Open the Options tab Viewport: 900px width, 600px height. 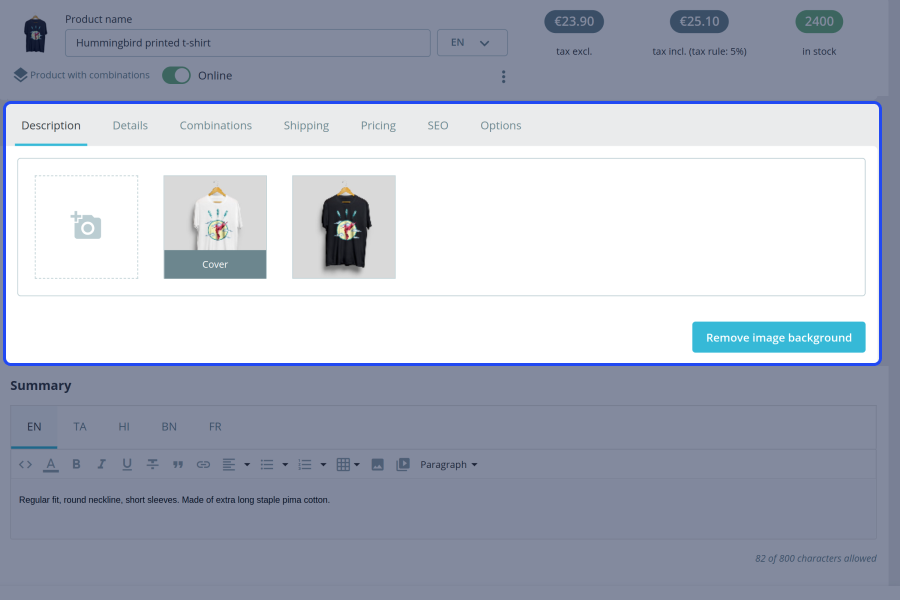click(x=501, y=125)
